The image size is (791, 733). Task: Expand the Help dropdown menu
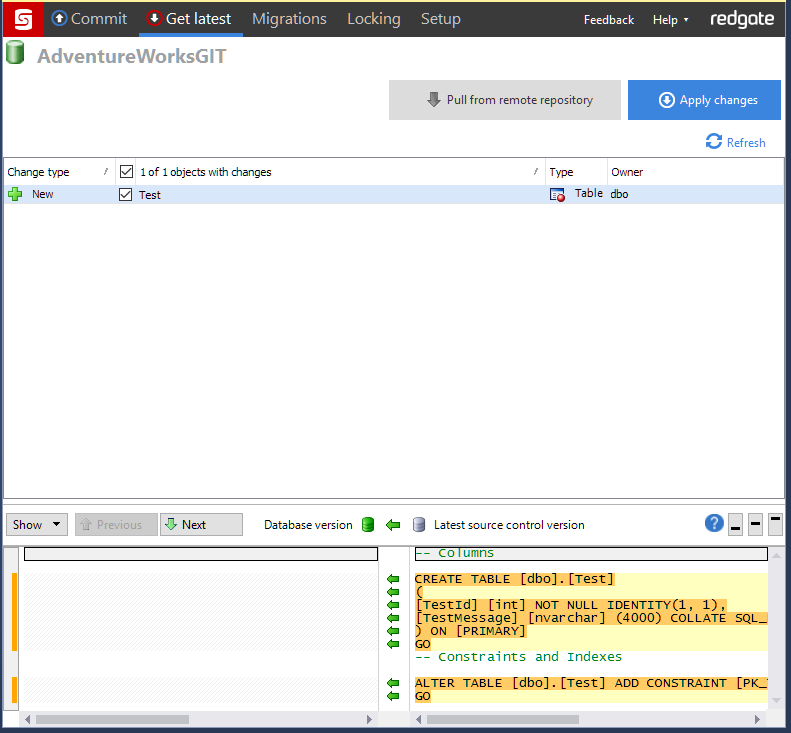670,20
